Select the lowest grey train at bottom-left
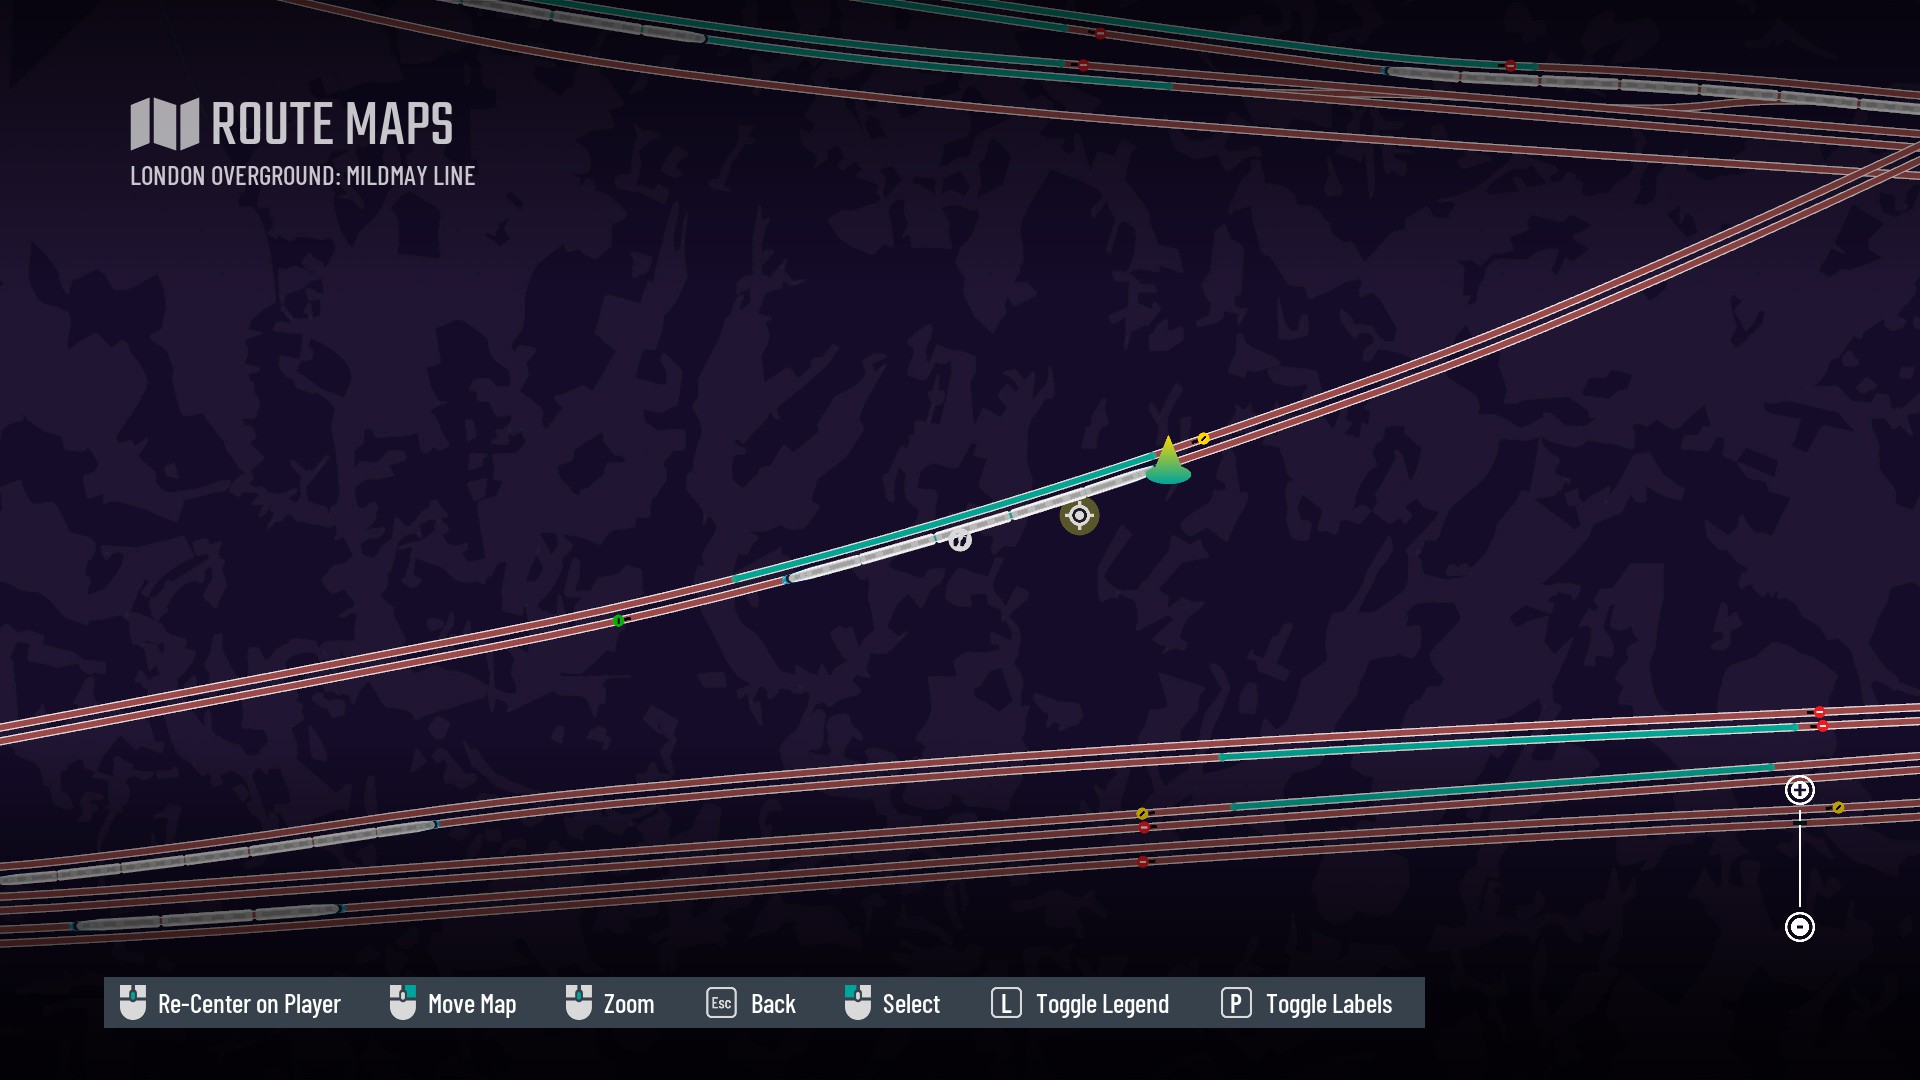Image resolution: width=1920 pixels, height=1080 pixels. click(x=207, y=917)
